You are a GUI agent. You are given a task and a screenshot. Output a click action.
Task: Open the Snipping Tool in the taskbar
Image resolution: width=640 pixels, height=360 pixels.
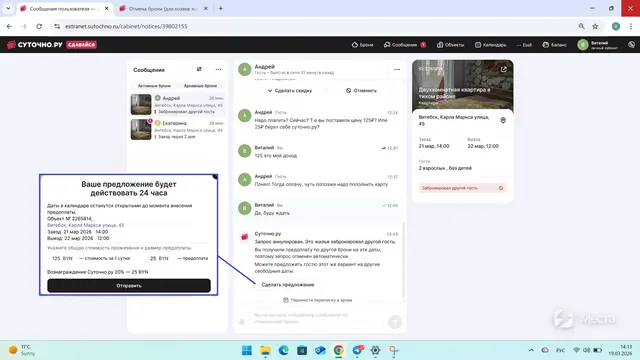[393, 350]
